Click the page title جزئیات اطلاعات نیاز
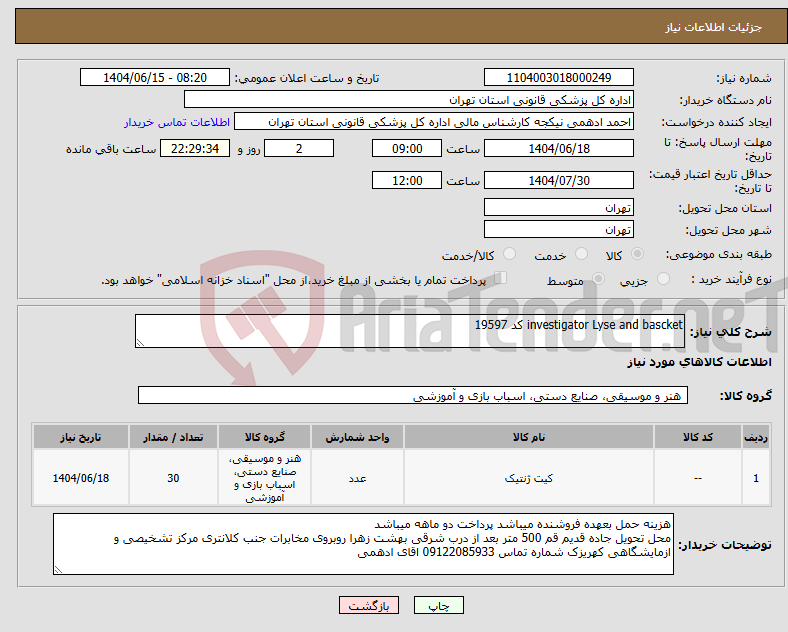 [x=714, y=27]
